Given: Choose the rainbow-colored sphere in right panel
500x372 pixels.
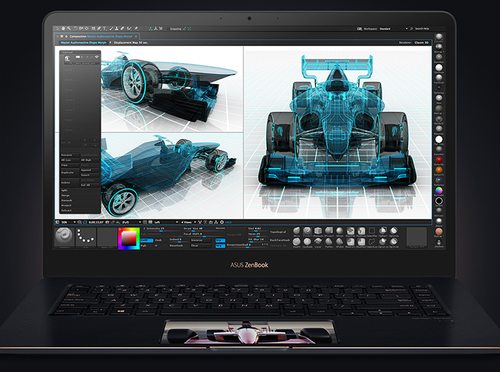Looking at the screenshot, I should [x=439, y=190].
